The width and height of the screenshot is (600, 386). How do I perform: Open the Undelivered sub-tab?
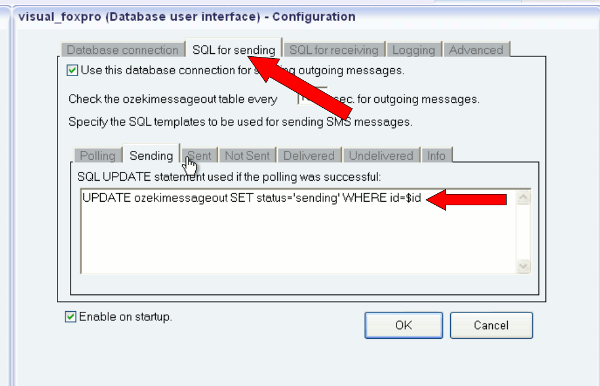coord(381,156)
